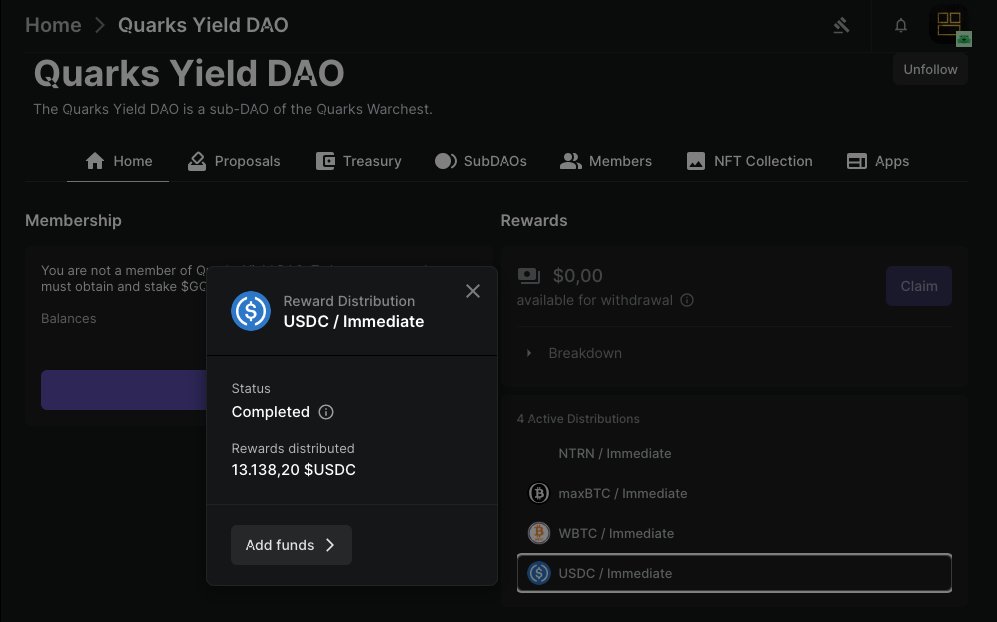Click the USDC token icon in distributions list

pyautogui.click(x=539, y=573)
